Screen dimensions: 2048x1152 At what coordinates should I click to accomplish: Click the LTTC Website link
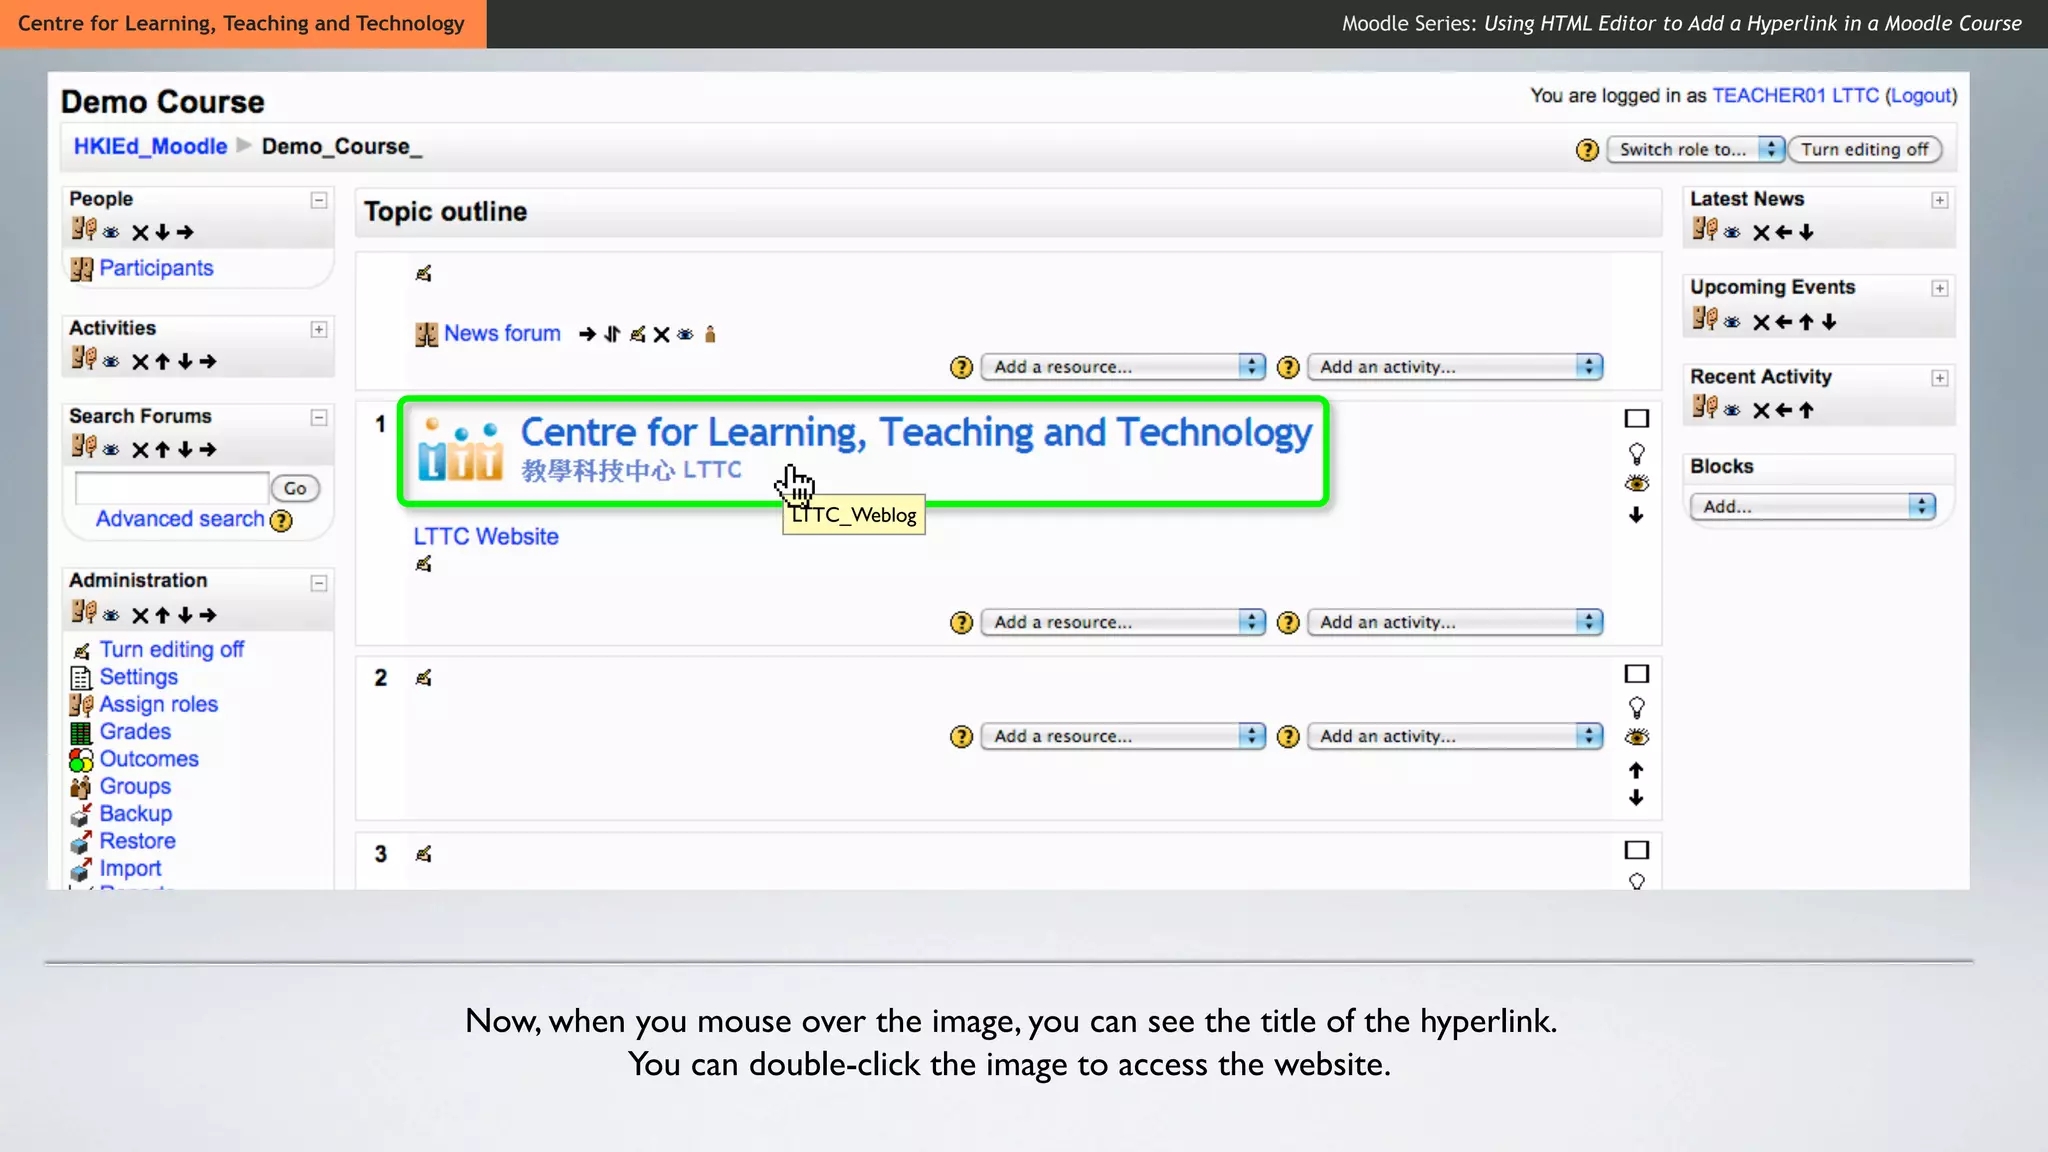tap(486, 536)
